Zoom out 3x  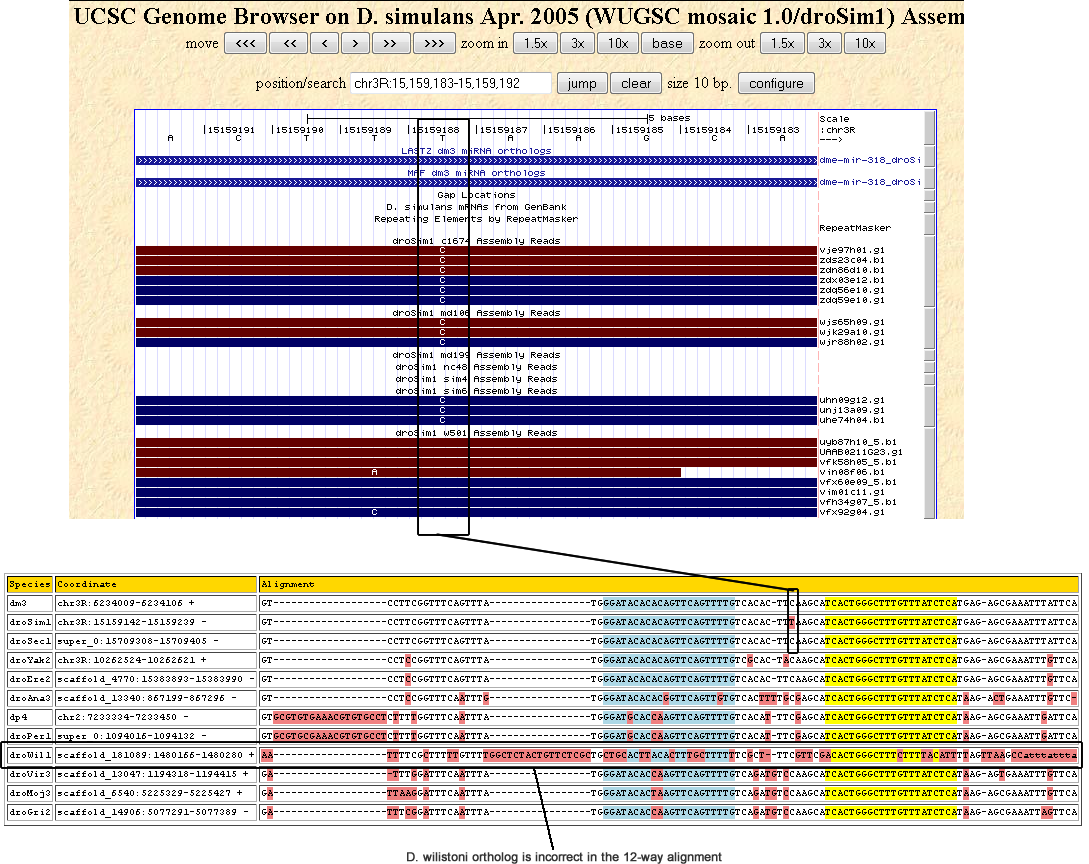pos(824,43)
